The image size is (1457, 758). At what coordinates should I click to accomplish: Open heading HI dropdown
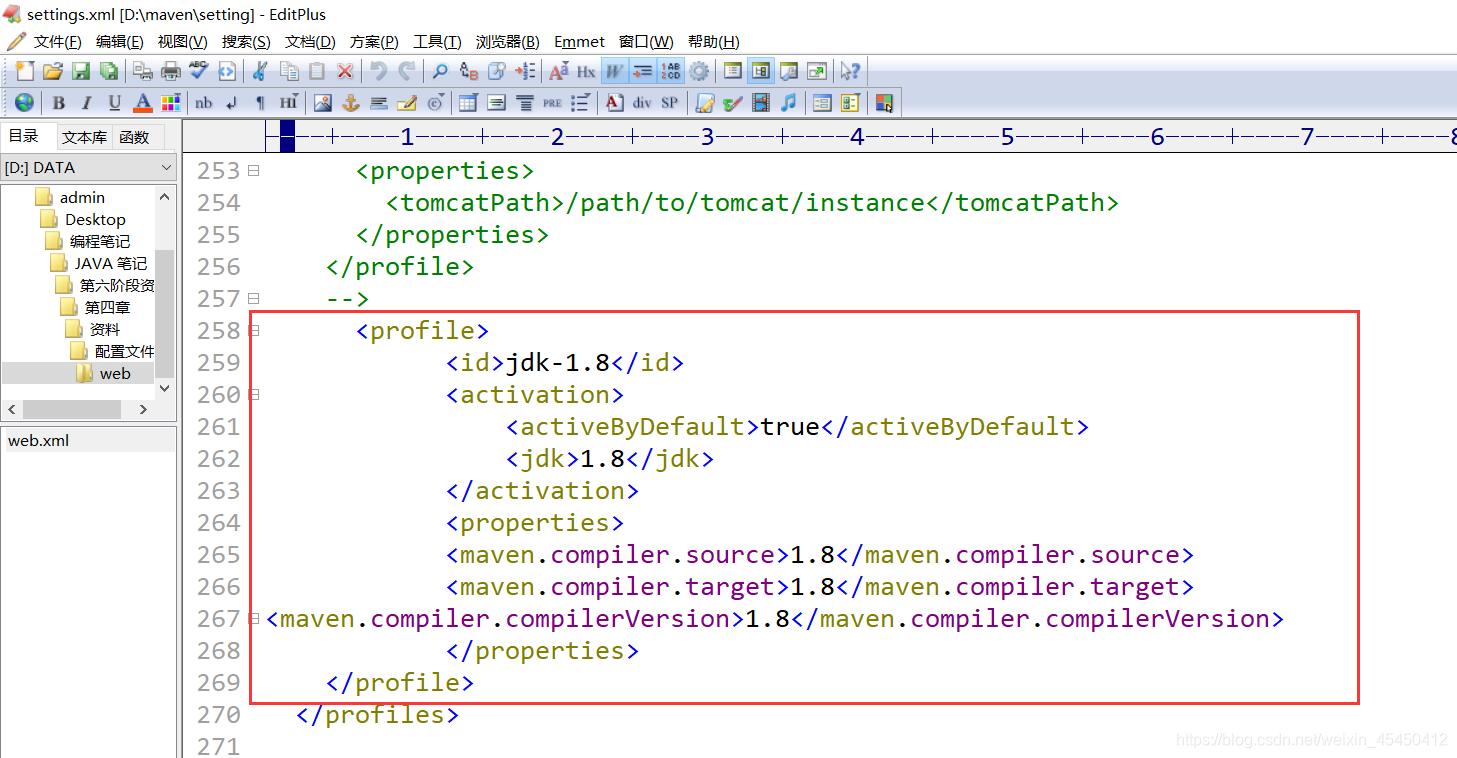289,102
